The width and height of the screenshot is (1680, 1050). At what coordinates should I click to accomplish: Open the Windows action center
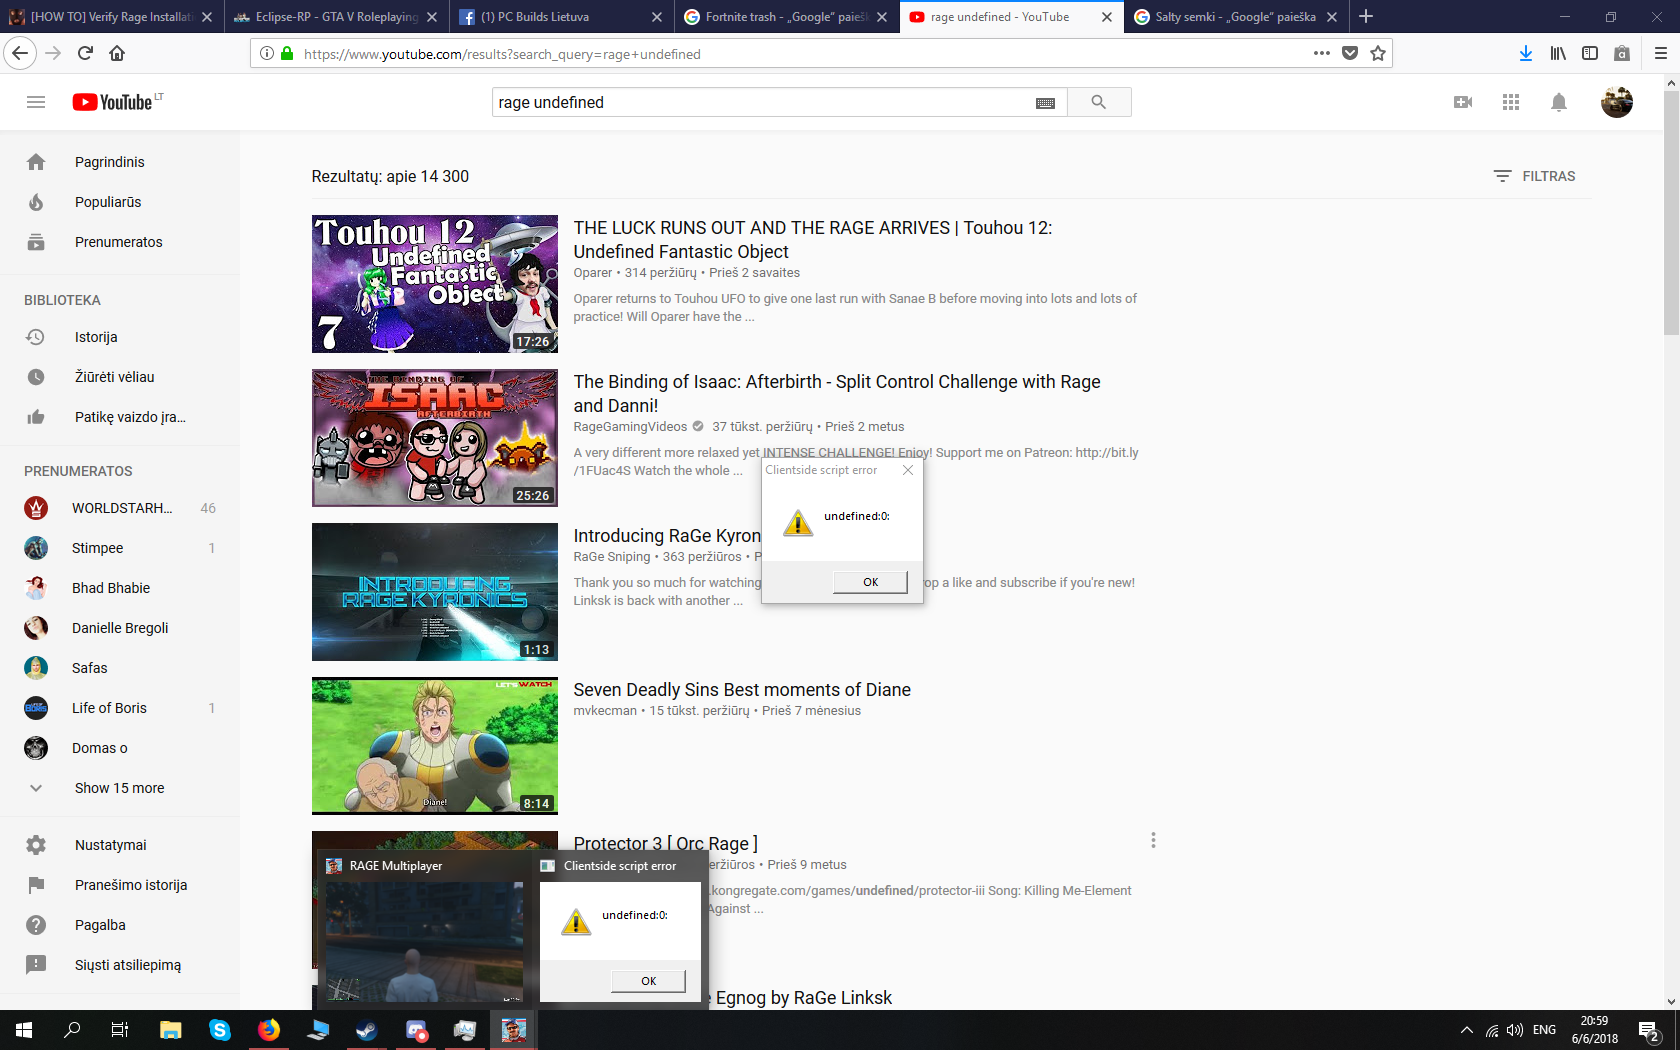click(x=1649, y=1030)
